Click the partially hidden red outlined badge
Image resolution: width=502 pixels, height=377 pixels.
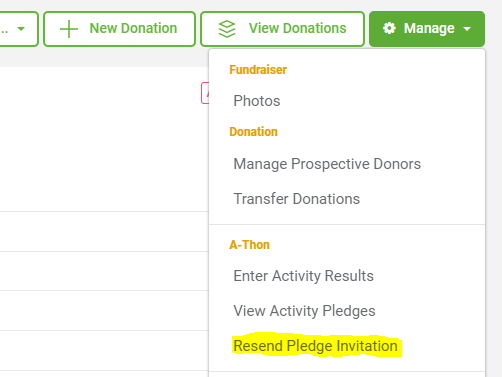click(205, 93)
